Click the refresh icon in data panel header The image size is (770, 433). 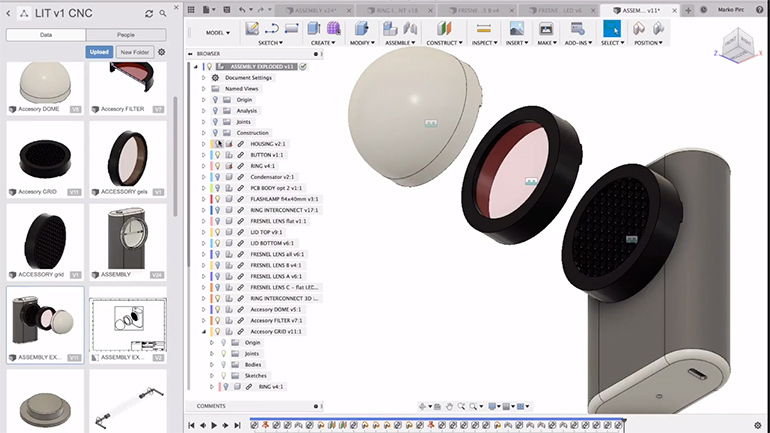coord(149,13)
